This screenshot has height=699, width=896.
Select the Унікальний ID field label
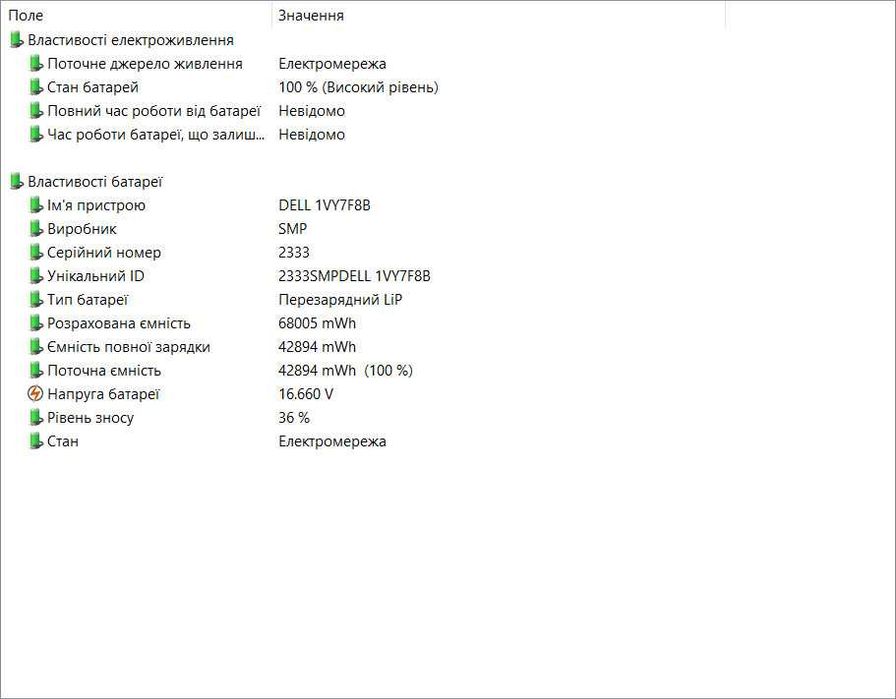[95, 276]
